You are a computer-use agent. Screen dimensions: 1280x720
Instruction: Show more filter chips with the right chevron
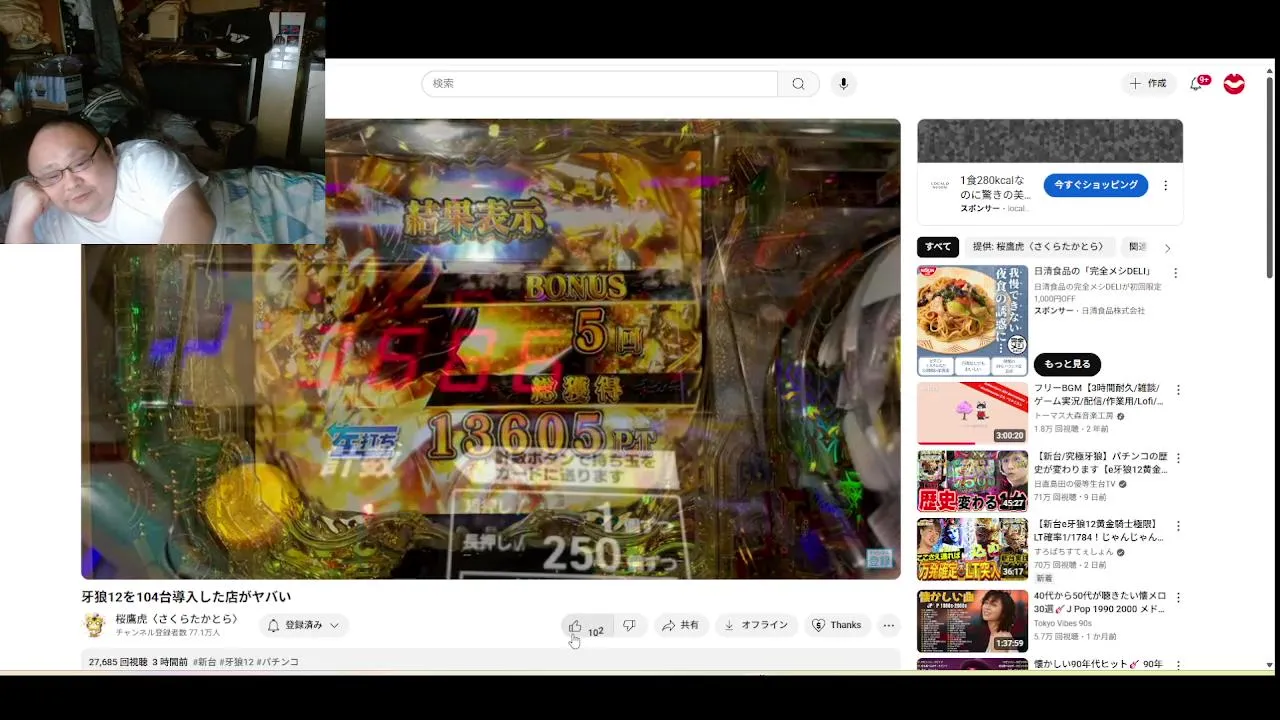(1167, 248)
